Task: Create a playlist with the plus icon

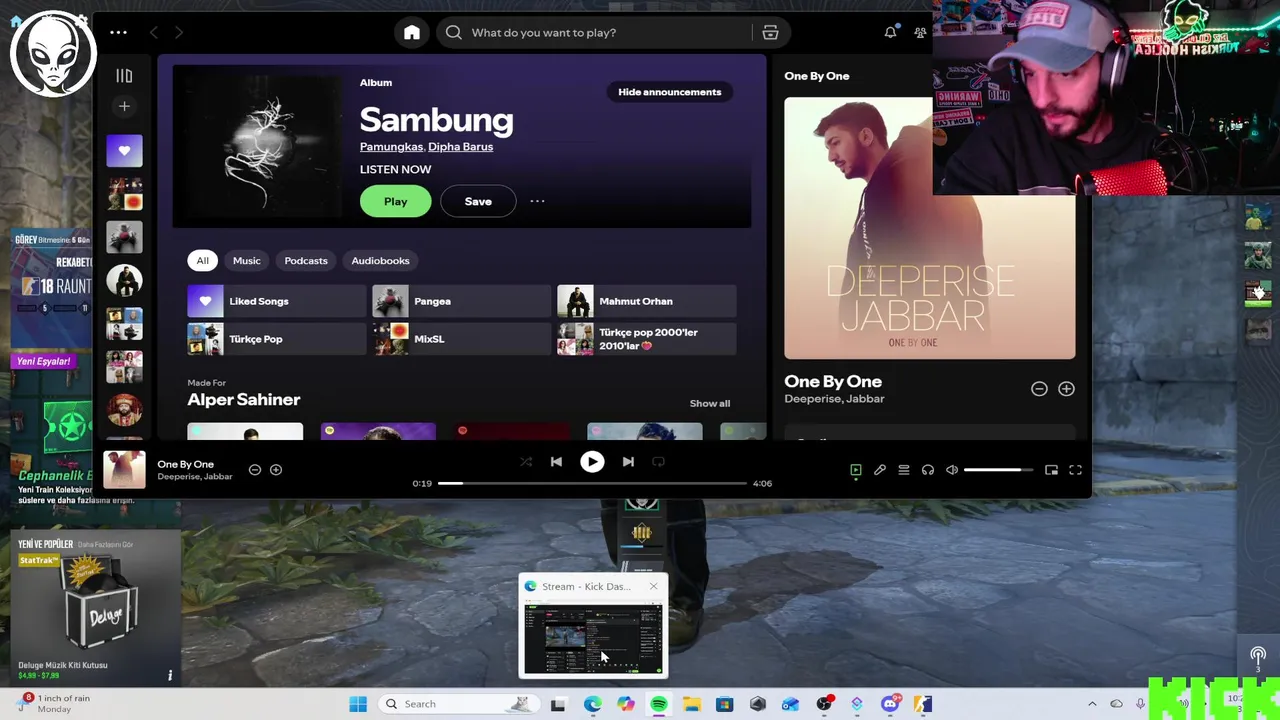Action: tap(124, 106)
